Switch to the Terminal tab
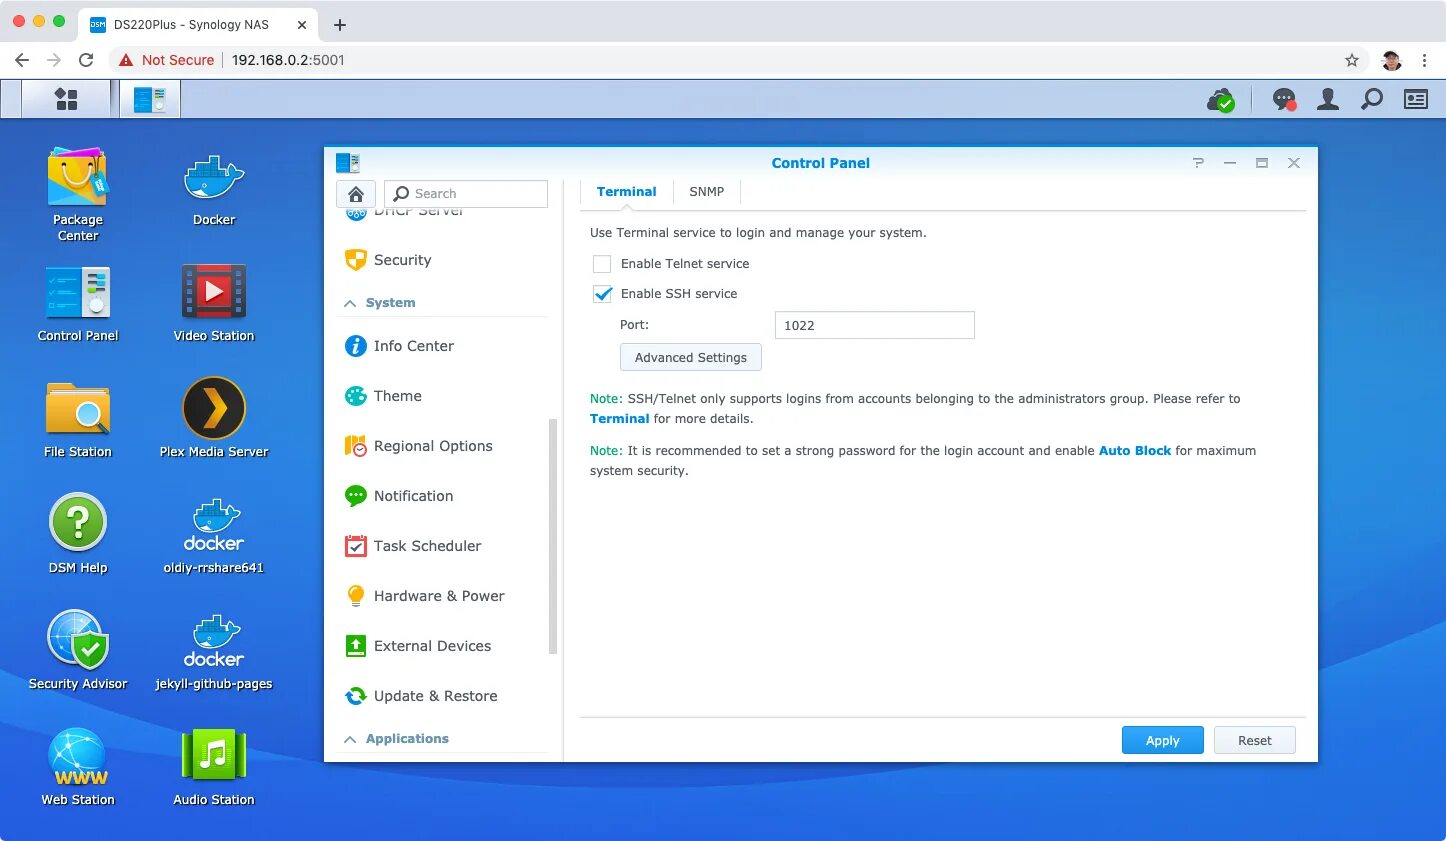 (627, 192)
